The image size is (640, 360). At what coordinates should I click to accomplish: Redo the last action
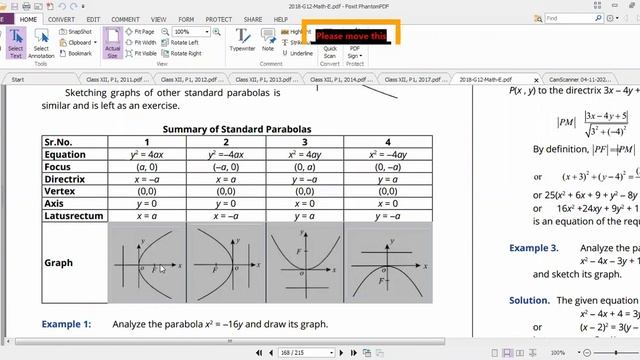(73, 6)
